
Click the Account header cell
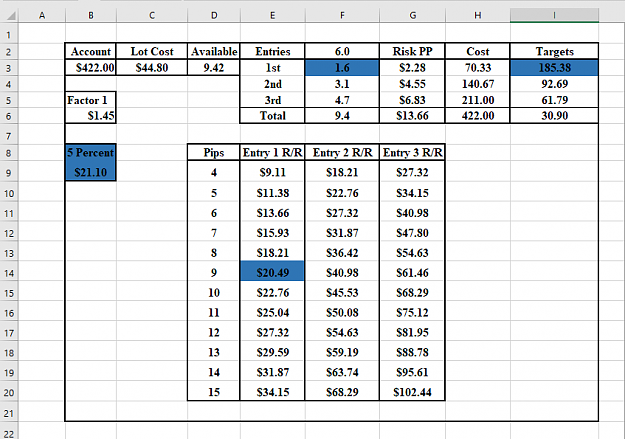[x=91, y=51]
